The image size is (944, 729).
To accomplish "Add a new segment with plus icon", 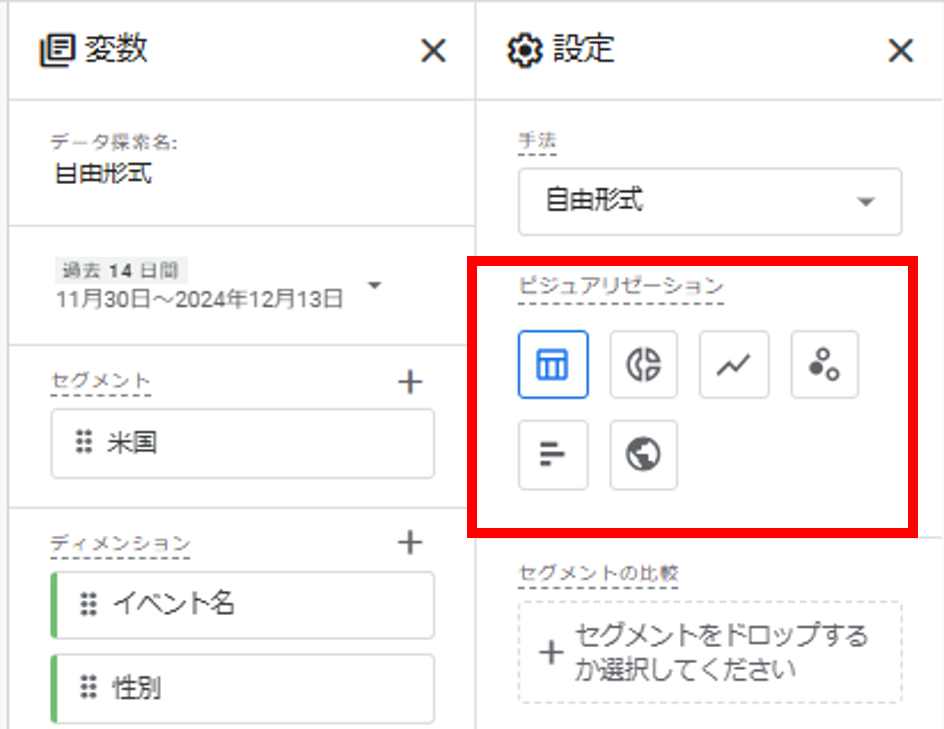I will tap(410, 382).
